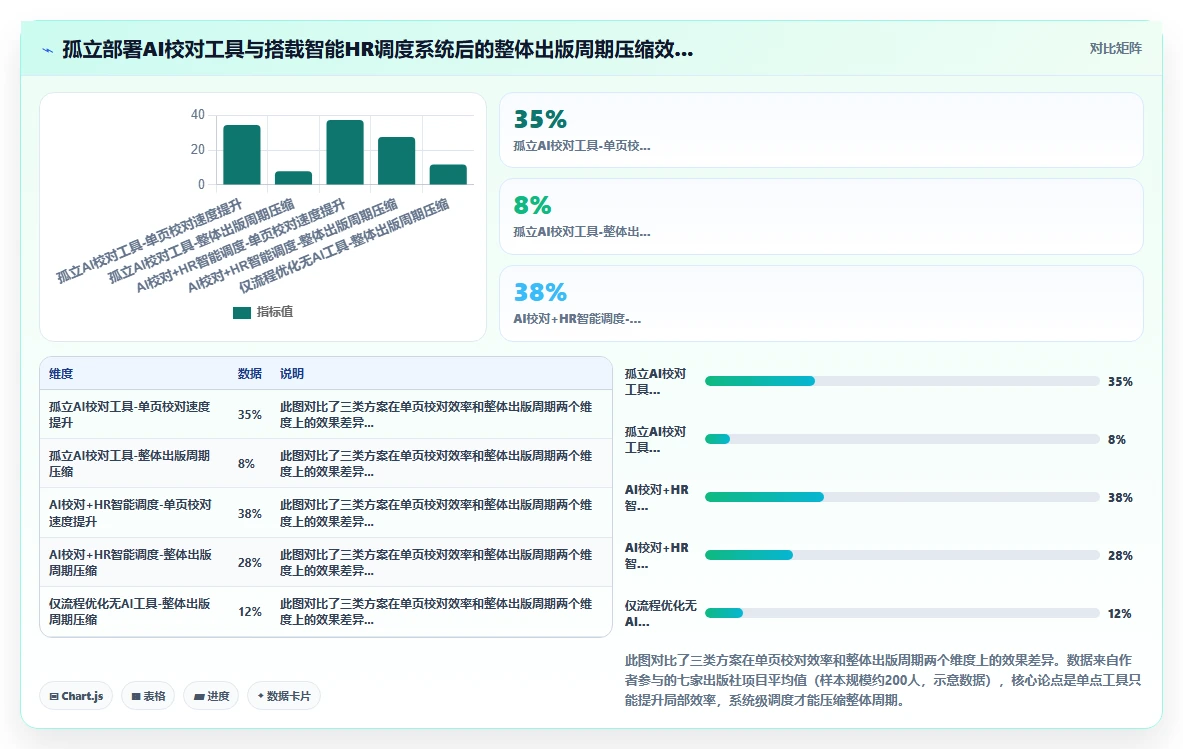Open the 35% data card
This screenshot has width=1183, height=749.
(821, 130)
